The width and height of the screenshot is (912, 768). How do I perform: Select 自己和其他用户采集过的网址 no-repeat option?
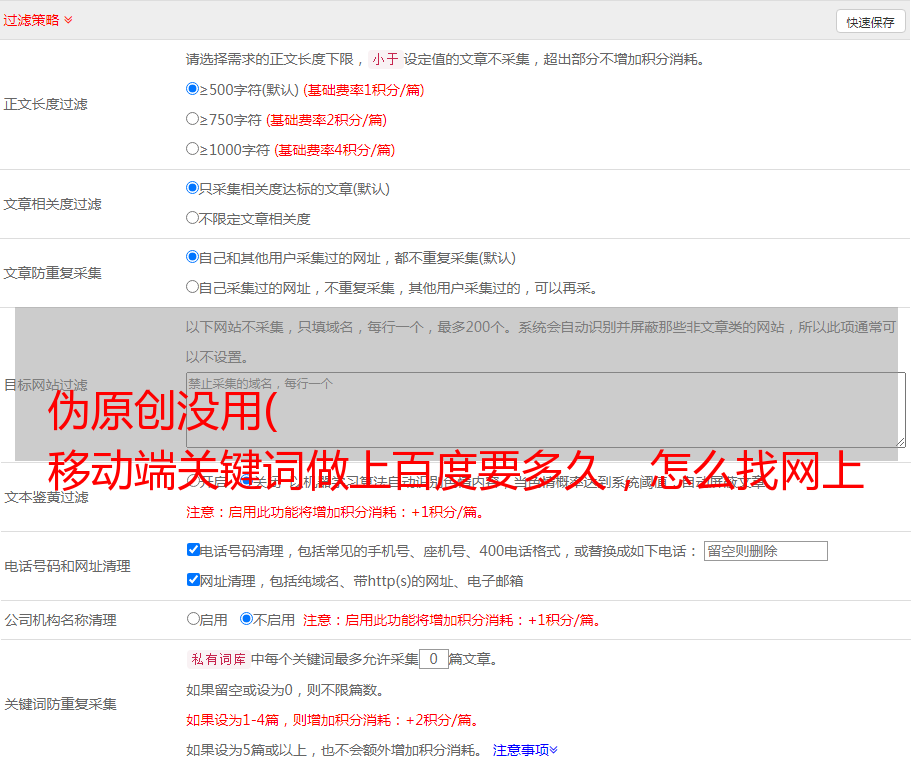tap(193, 257)
